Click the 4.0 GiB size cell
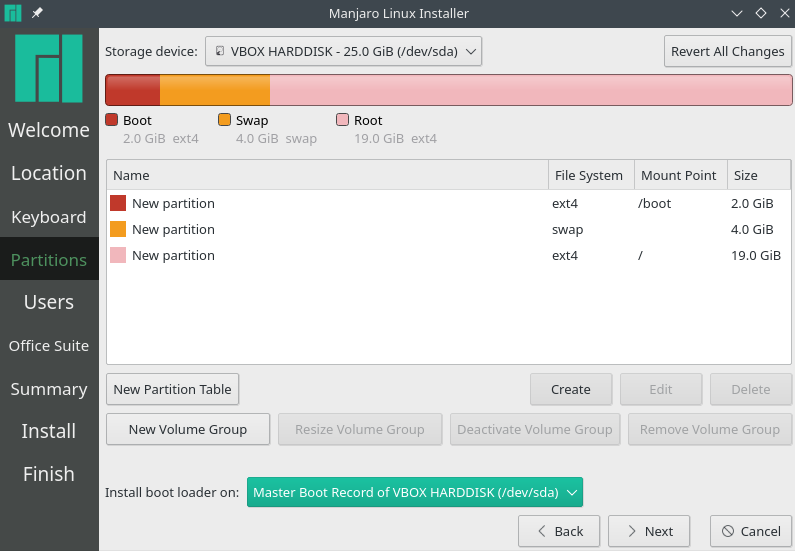 pos(752,230)
